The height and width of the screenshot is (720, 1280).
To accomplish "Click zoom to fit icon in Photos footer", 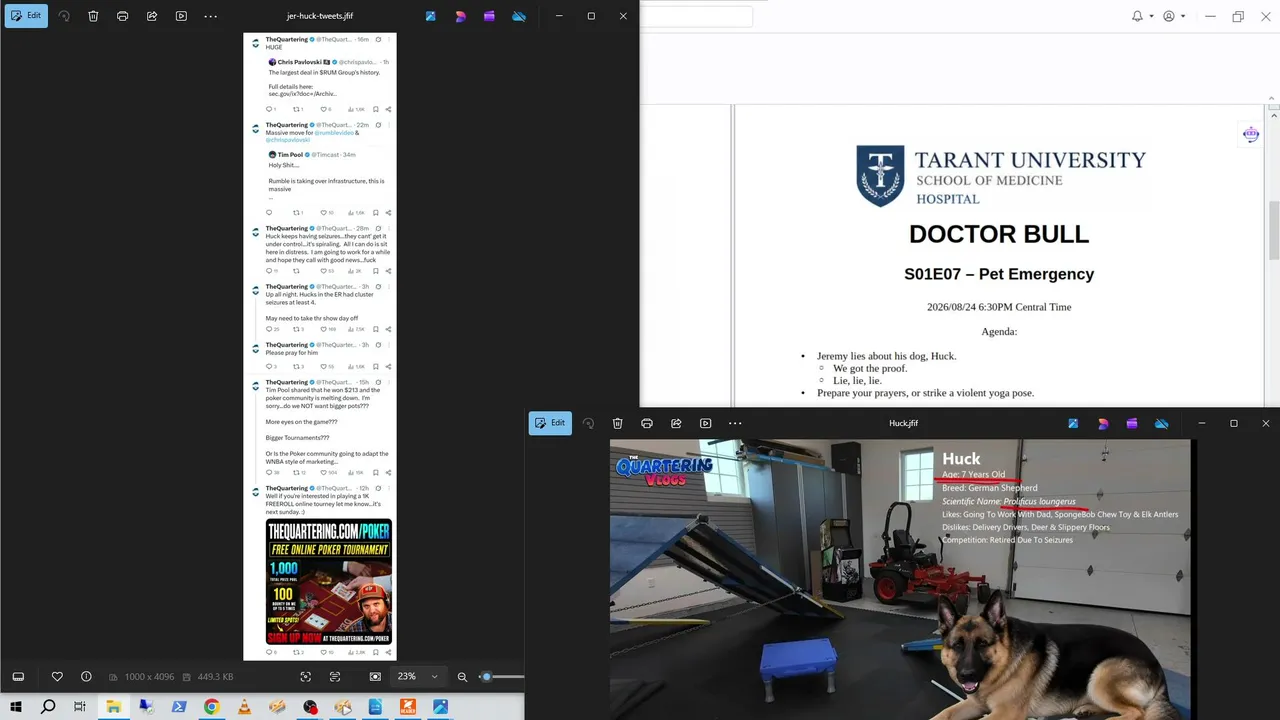I will point(375,677).
